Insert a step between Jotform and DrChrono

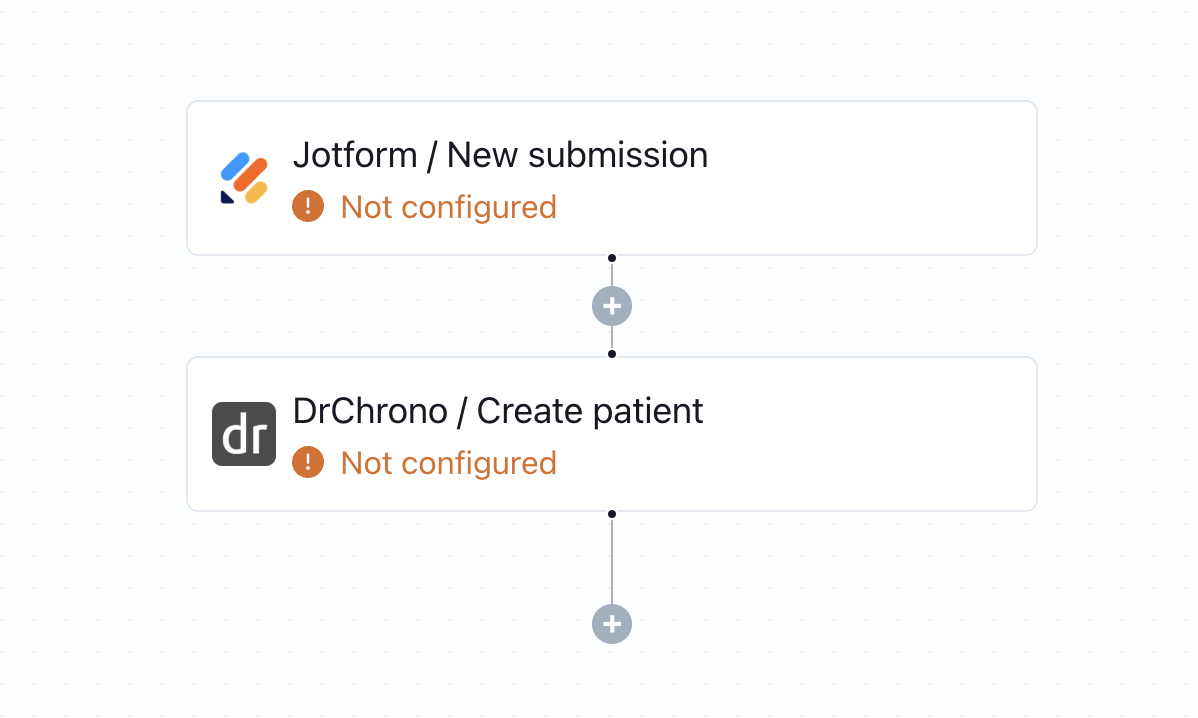point(611,305)
